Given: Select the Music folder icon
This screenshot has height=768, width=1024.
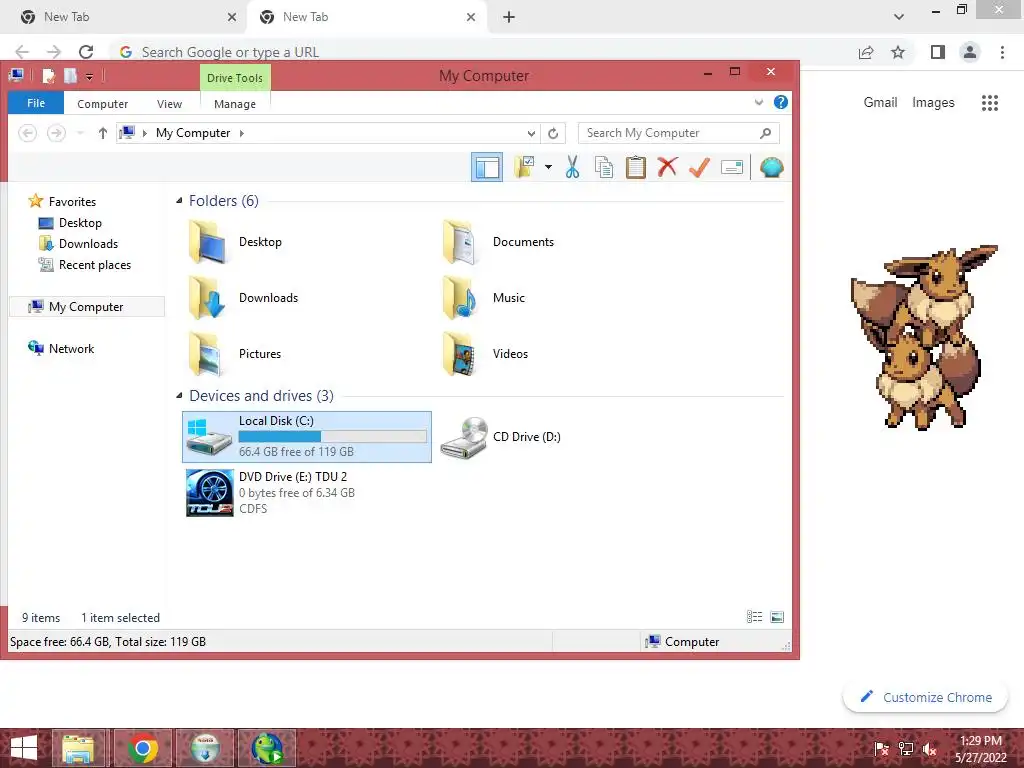Looking at the screenshot, I should pos(462,298).
